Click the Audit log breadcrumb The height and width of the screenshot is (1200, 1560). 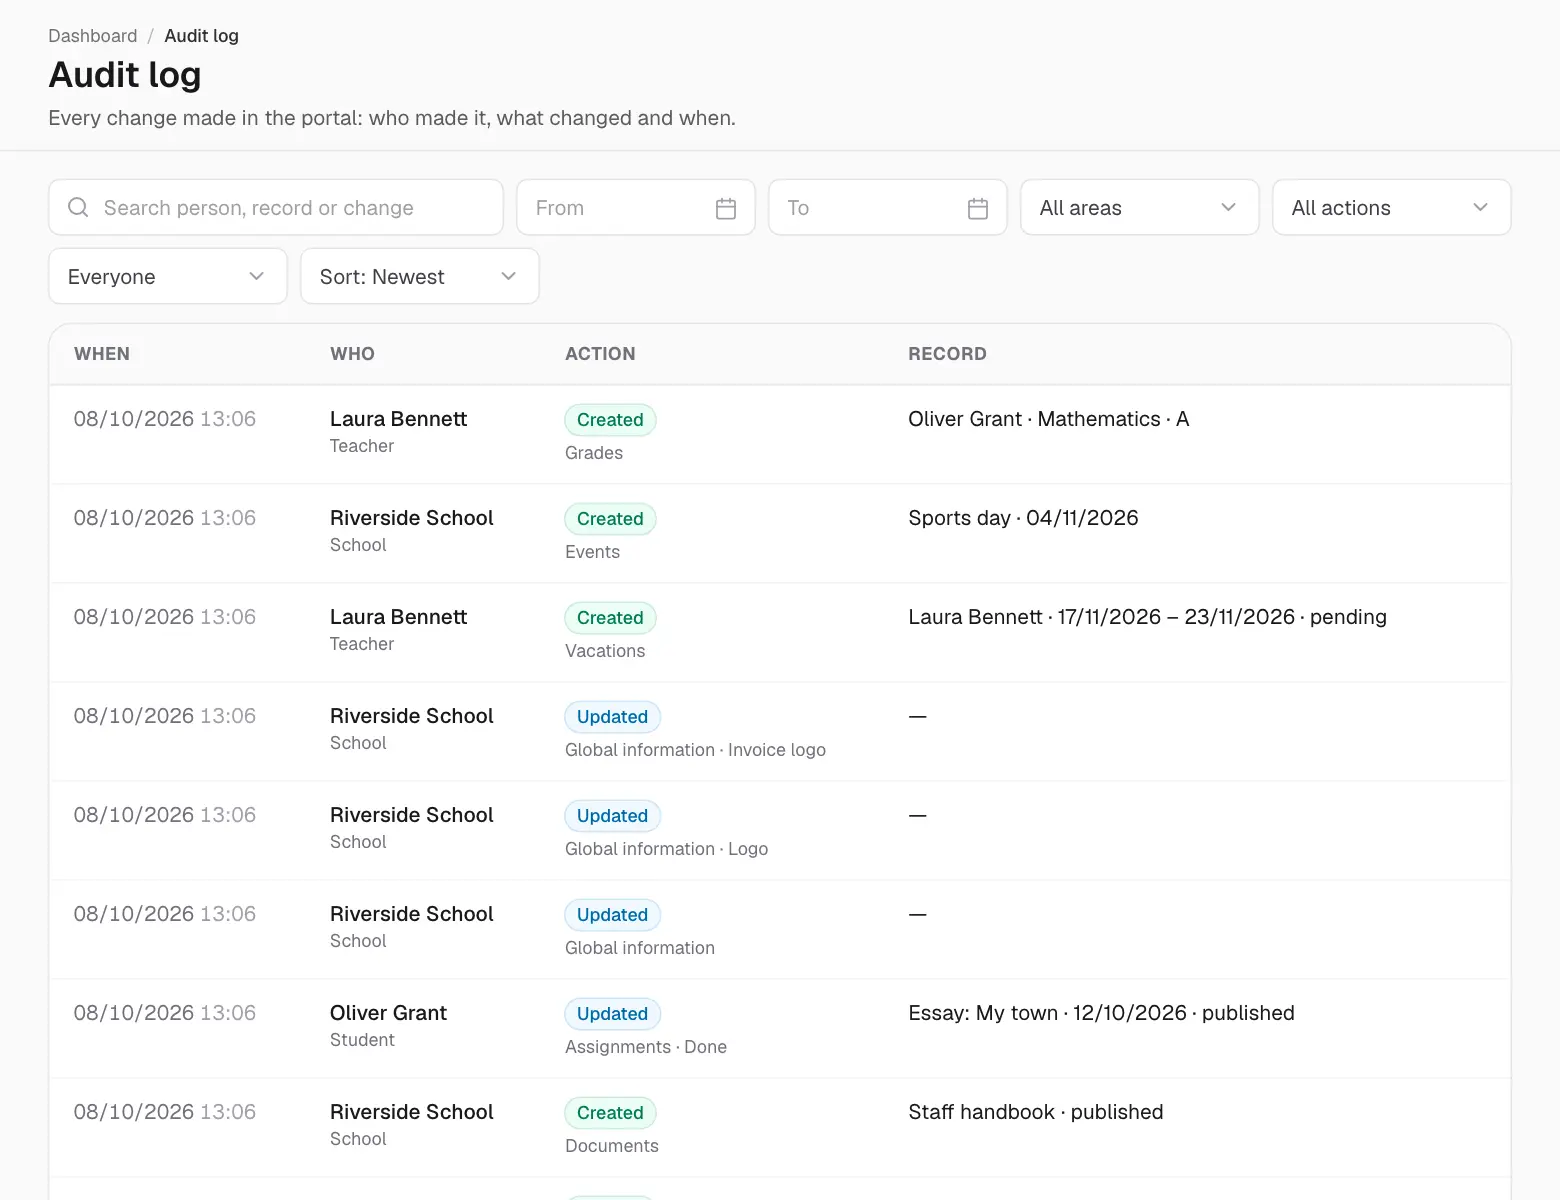(x=201, y=36)
